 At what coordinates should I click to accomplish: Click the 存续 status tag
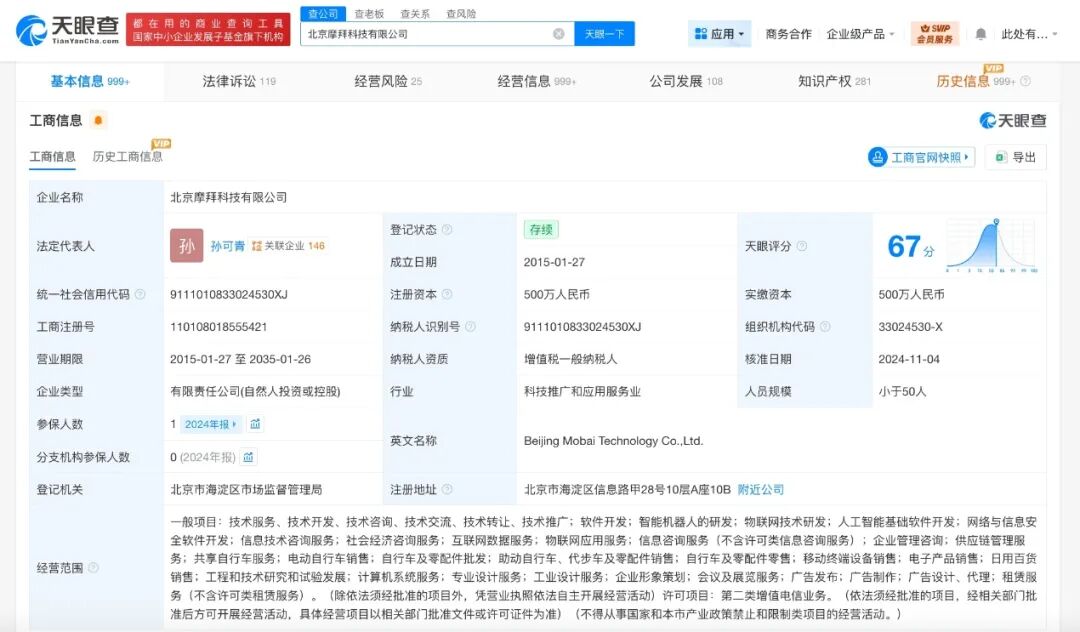541,229
